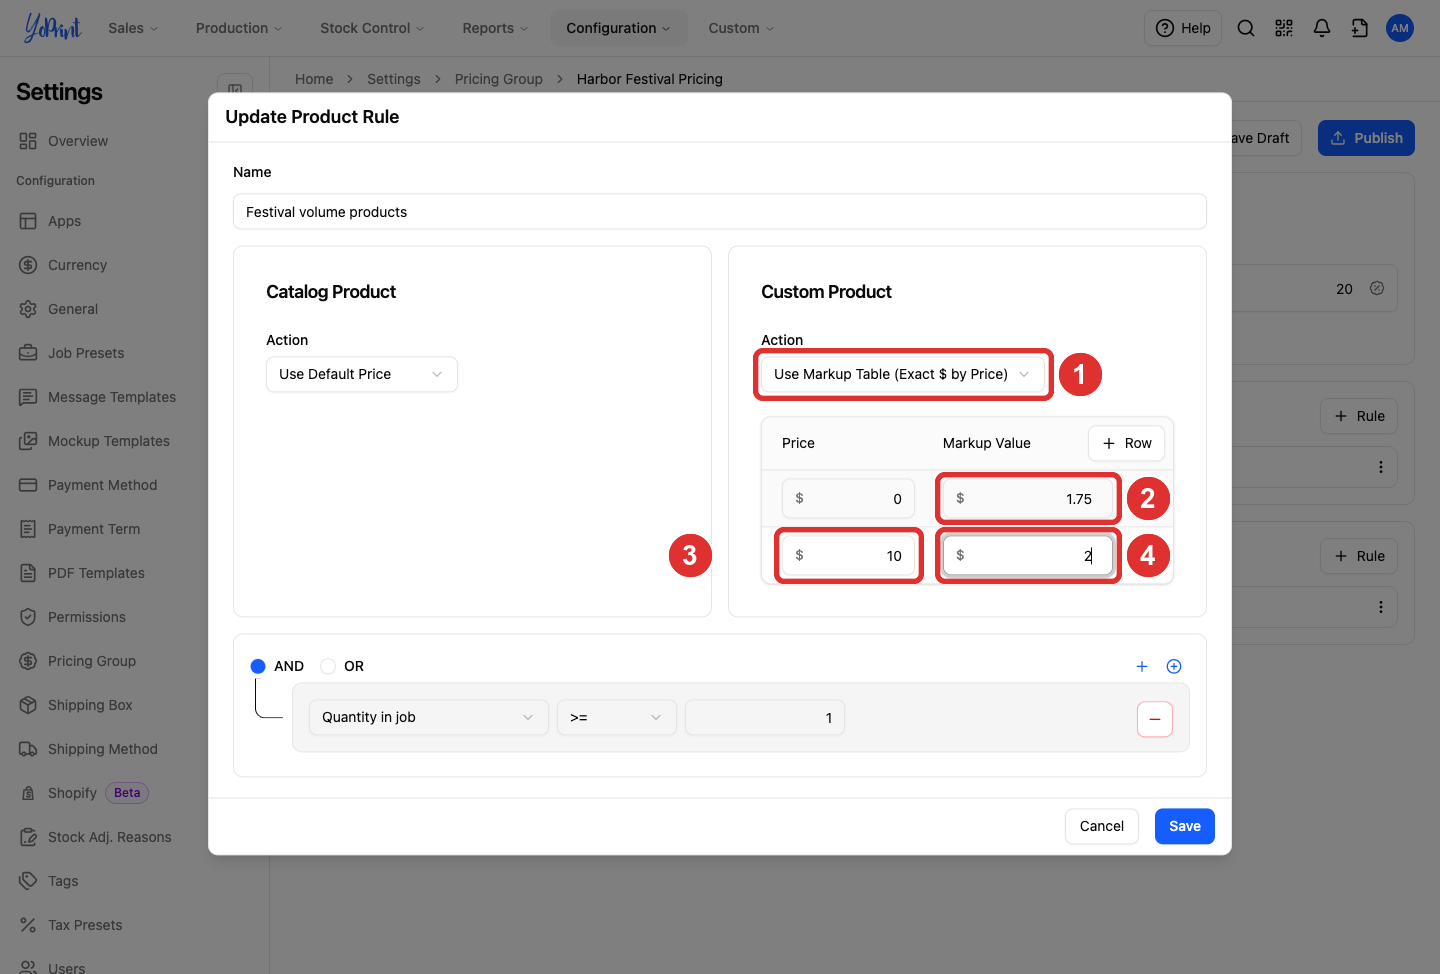
Task: Open Custom Product action markup dropdown
Action: [x=902, y=374]
